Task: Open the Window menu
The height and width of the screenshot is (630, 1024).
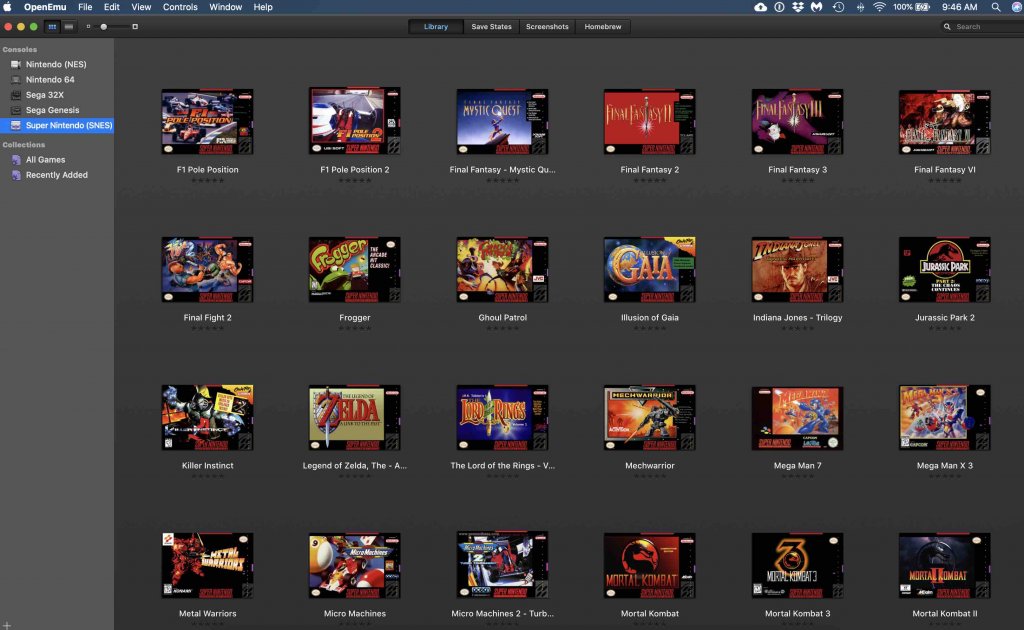Action: point(225,7)
